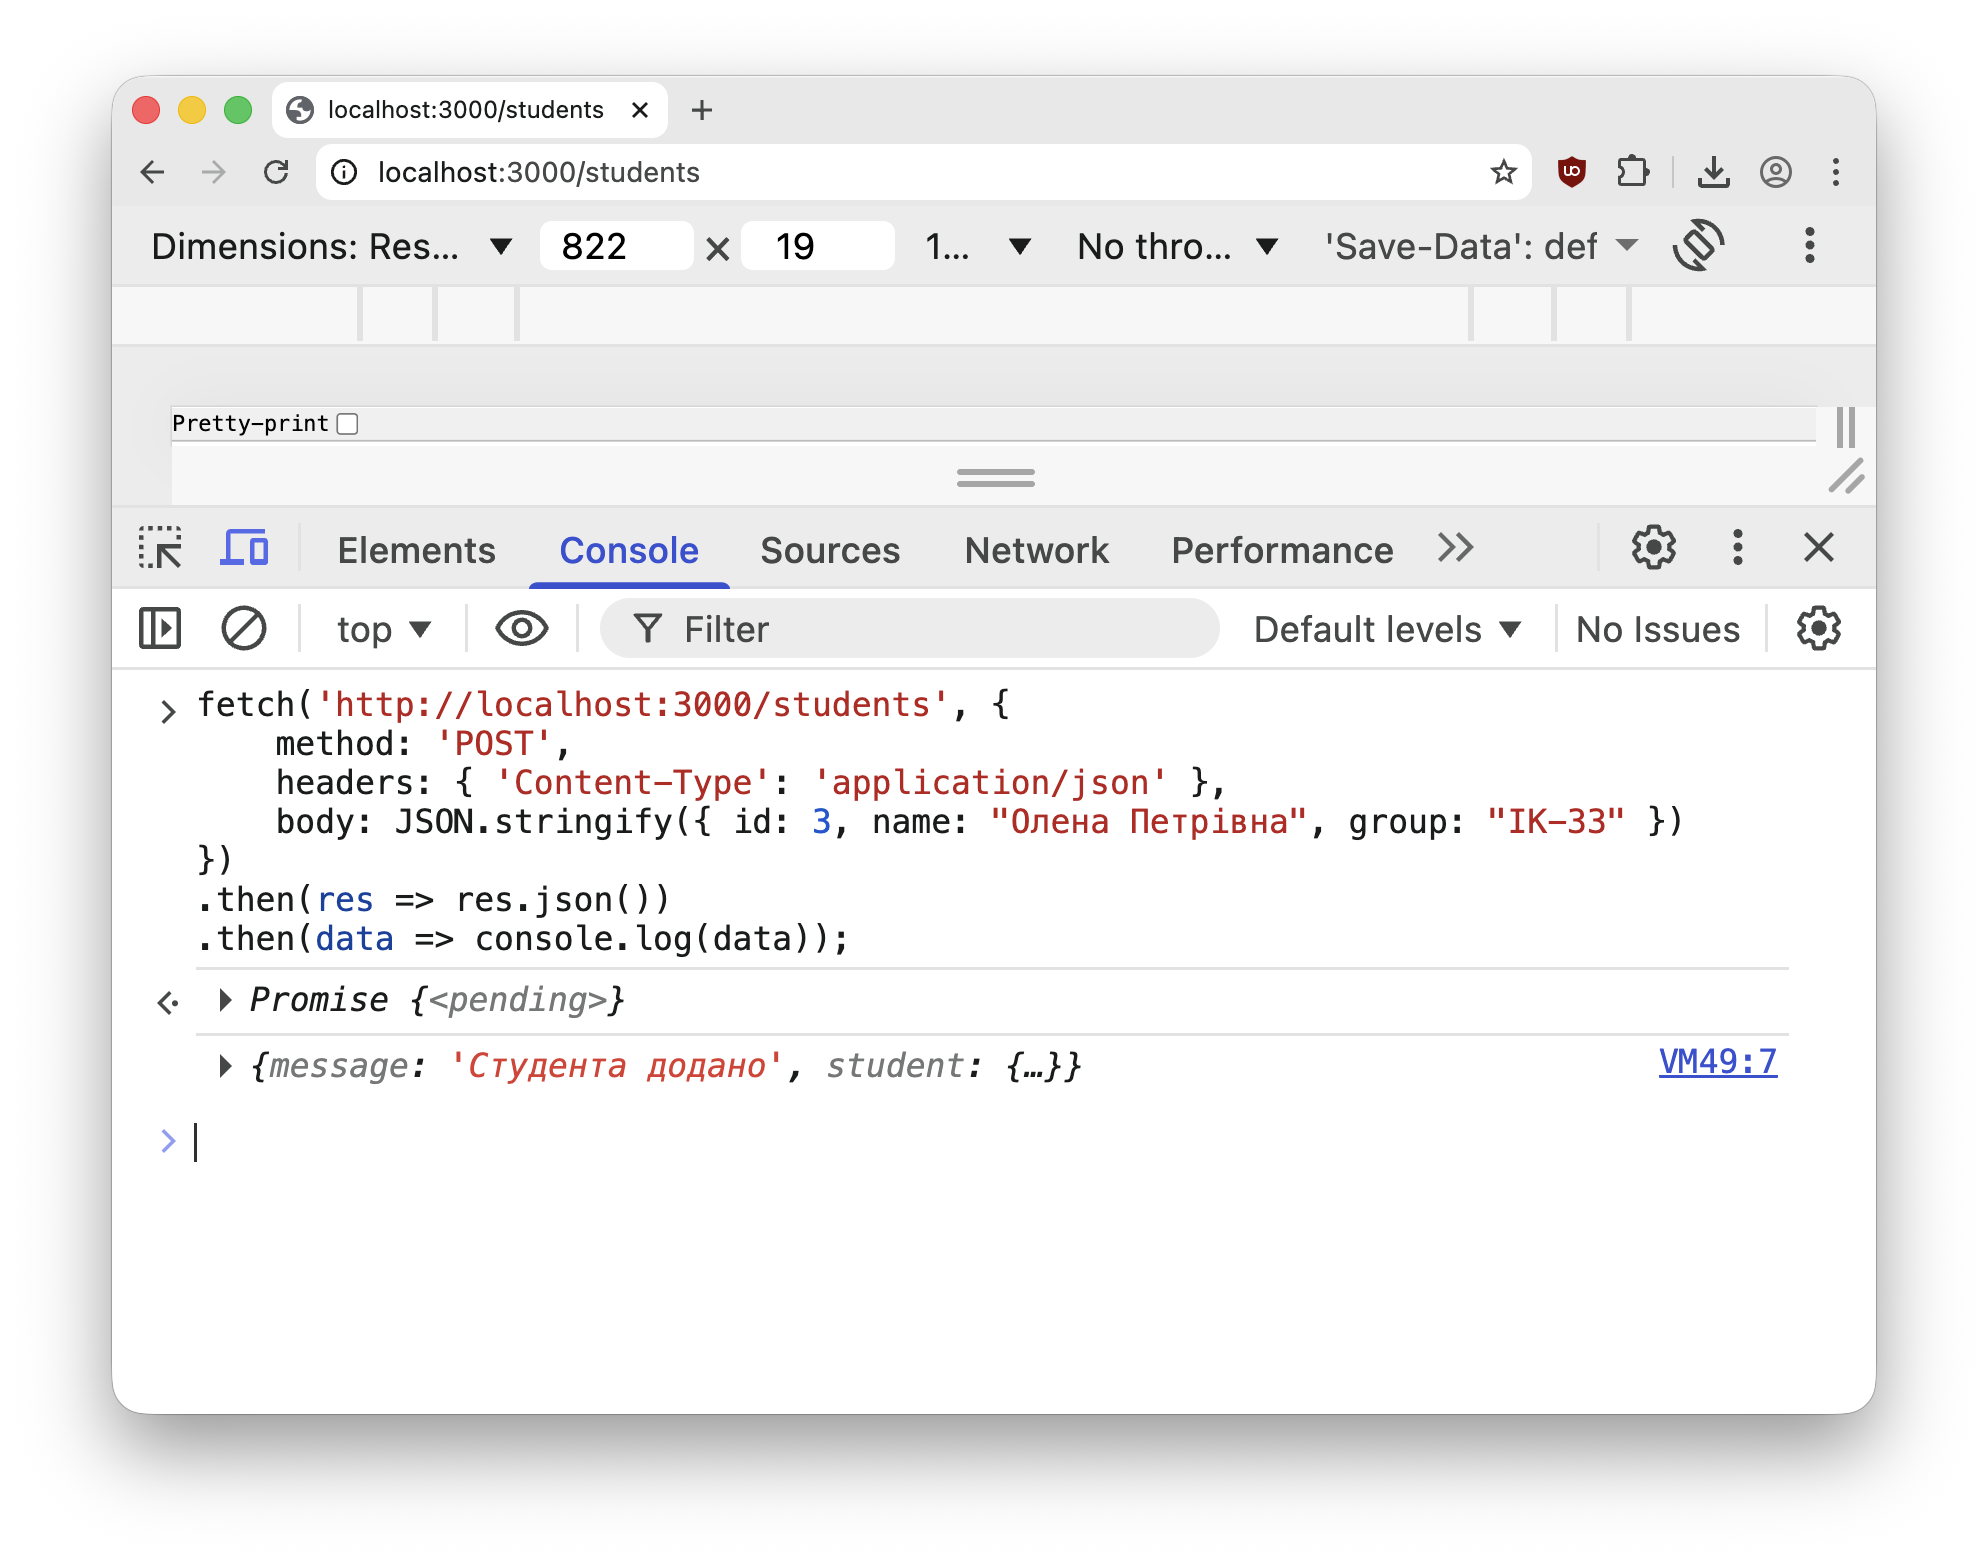Viewport: 1988px width, 1562px height.
Task: Open the Dimensions Responsive dropdown
Action: click(331, 246)
